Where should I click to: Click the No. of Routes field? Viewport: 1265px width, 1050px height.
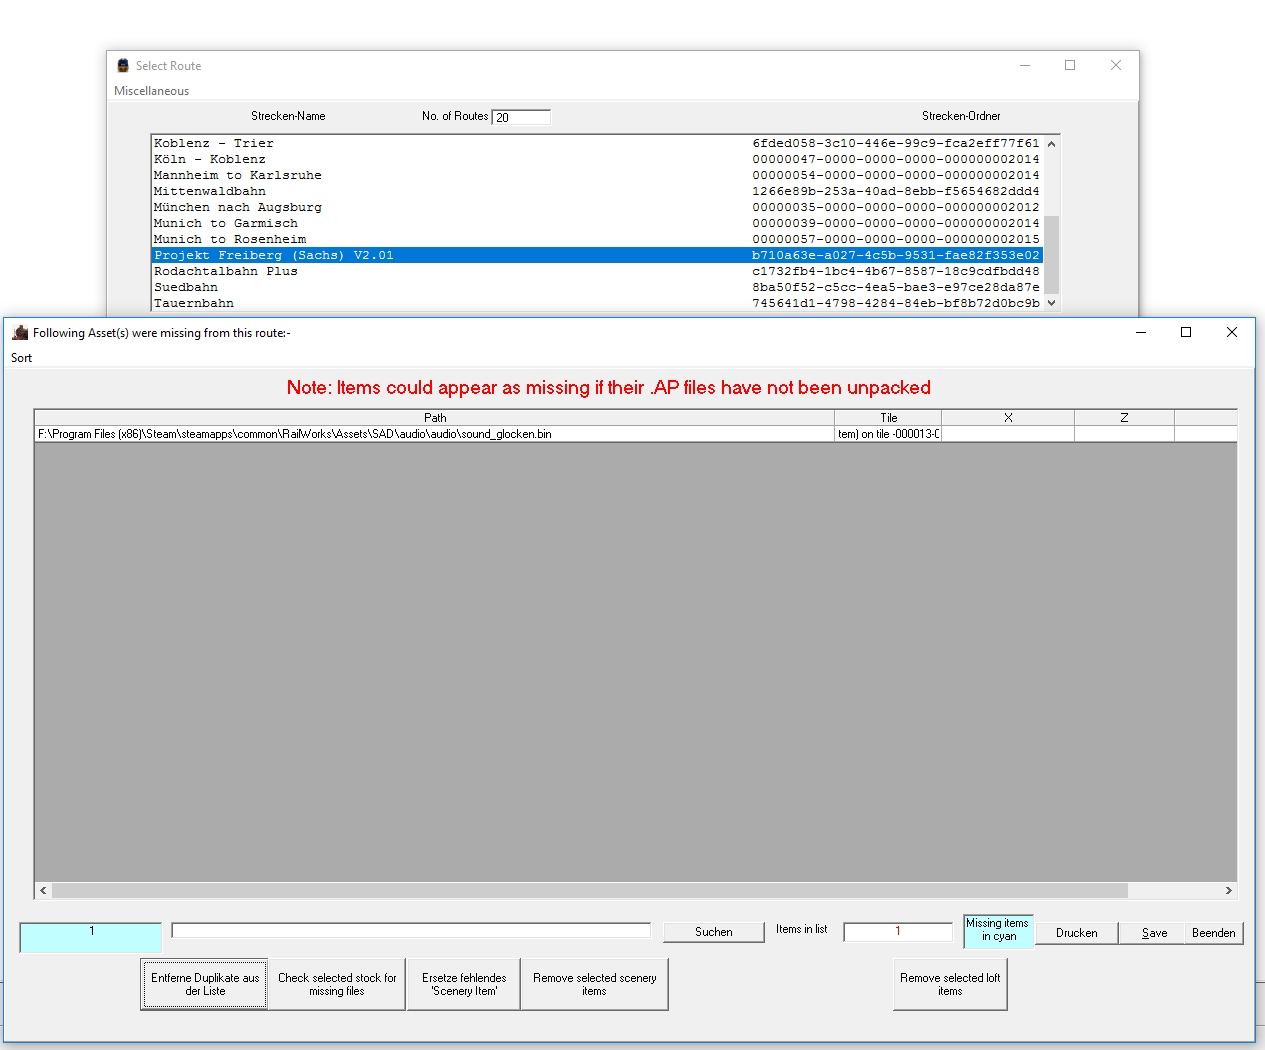[521, 117]
